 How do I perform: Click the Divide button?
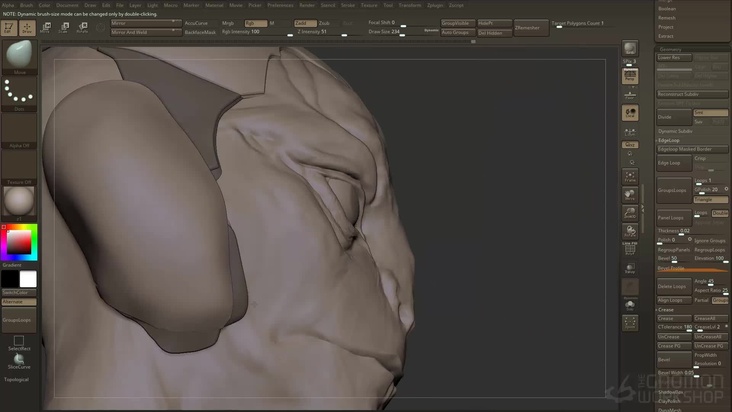pyautogui.click(x=673, y=116)
